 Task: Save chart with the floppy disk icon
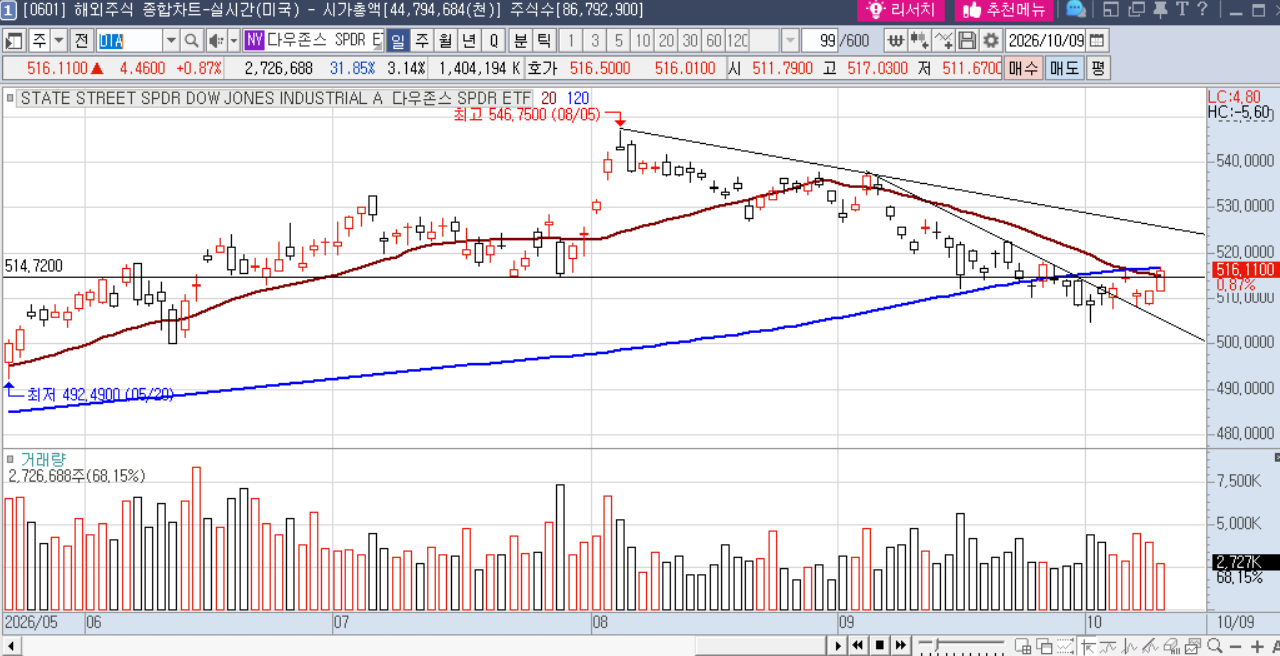coord(967,41)
